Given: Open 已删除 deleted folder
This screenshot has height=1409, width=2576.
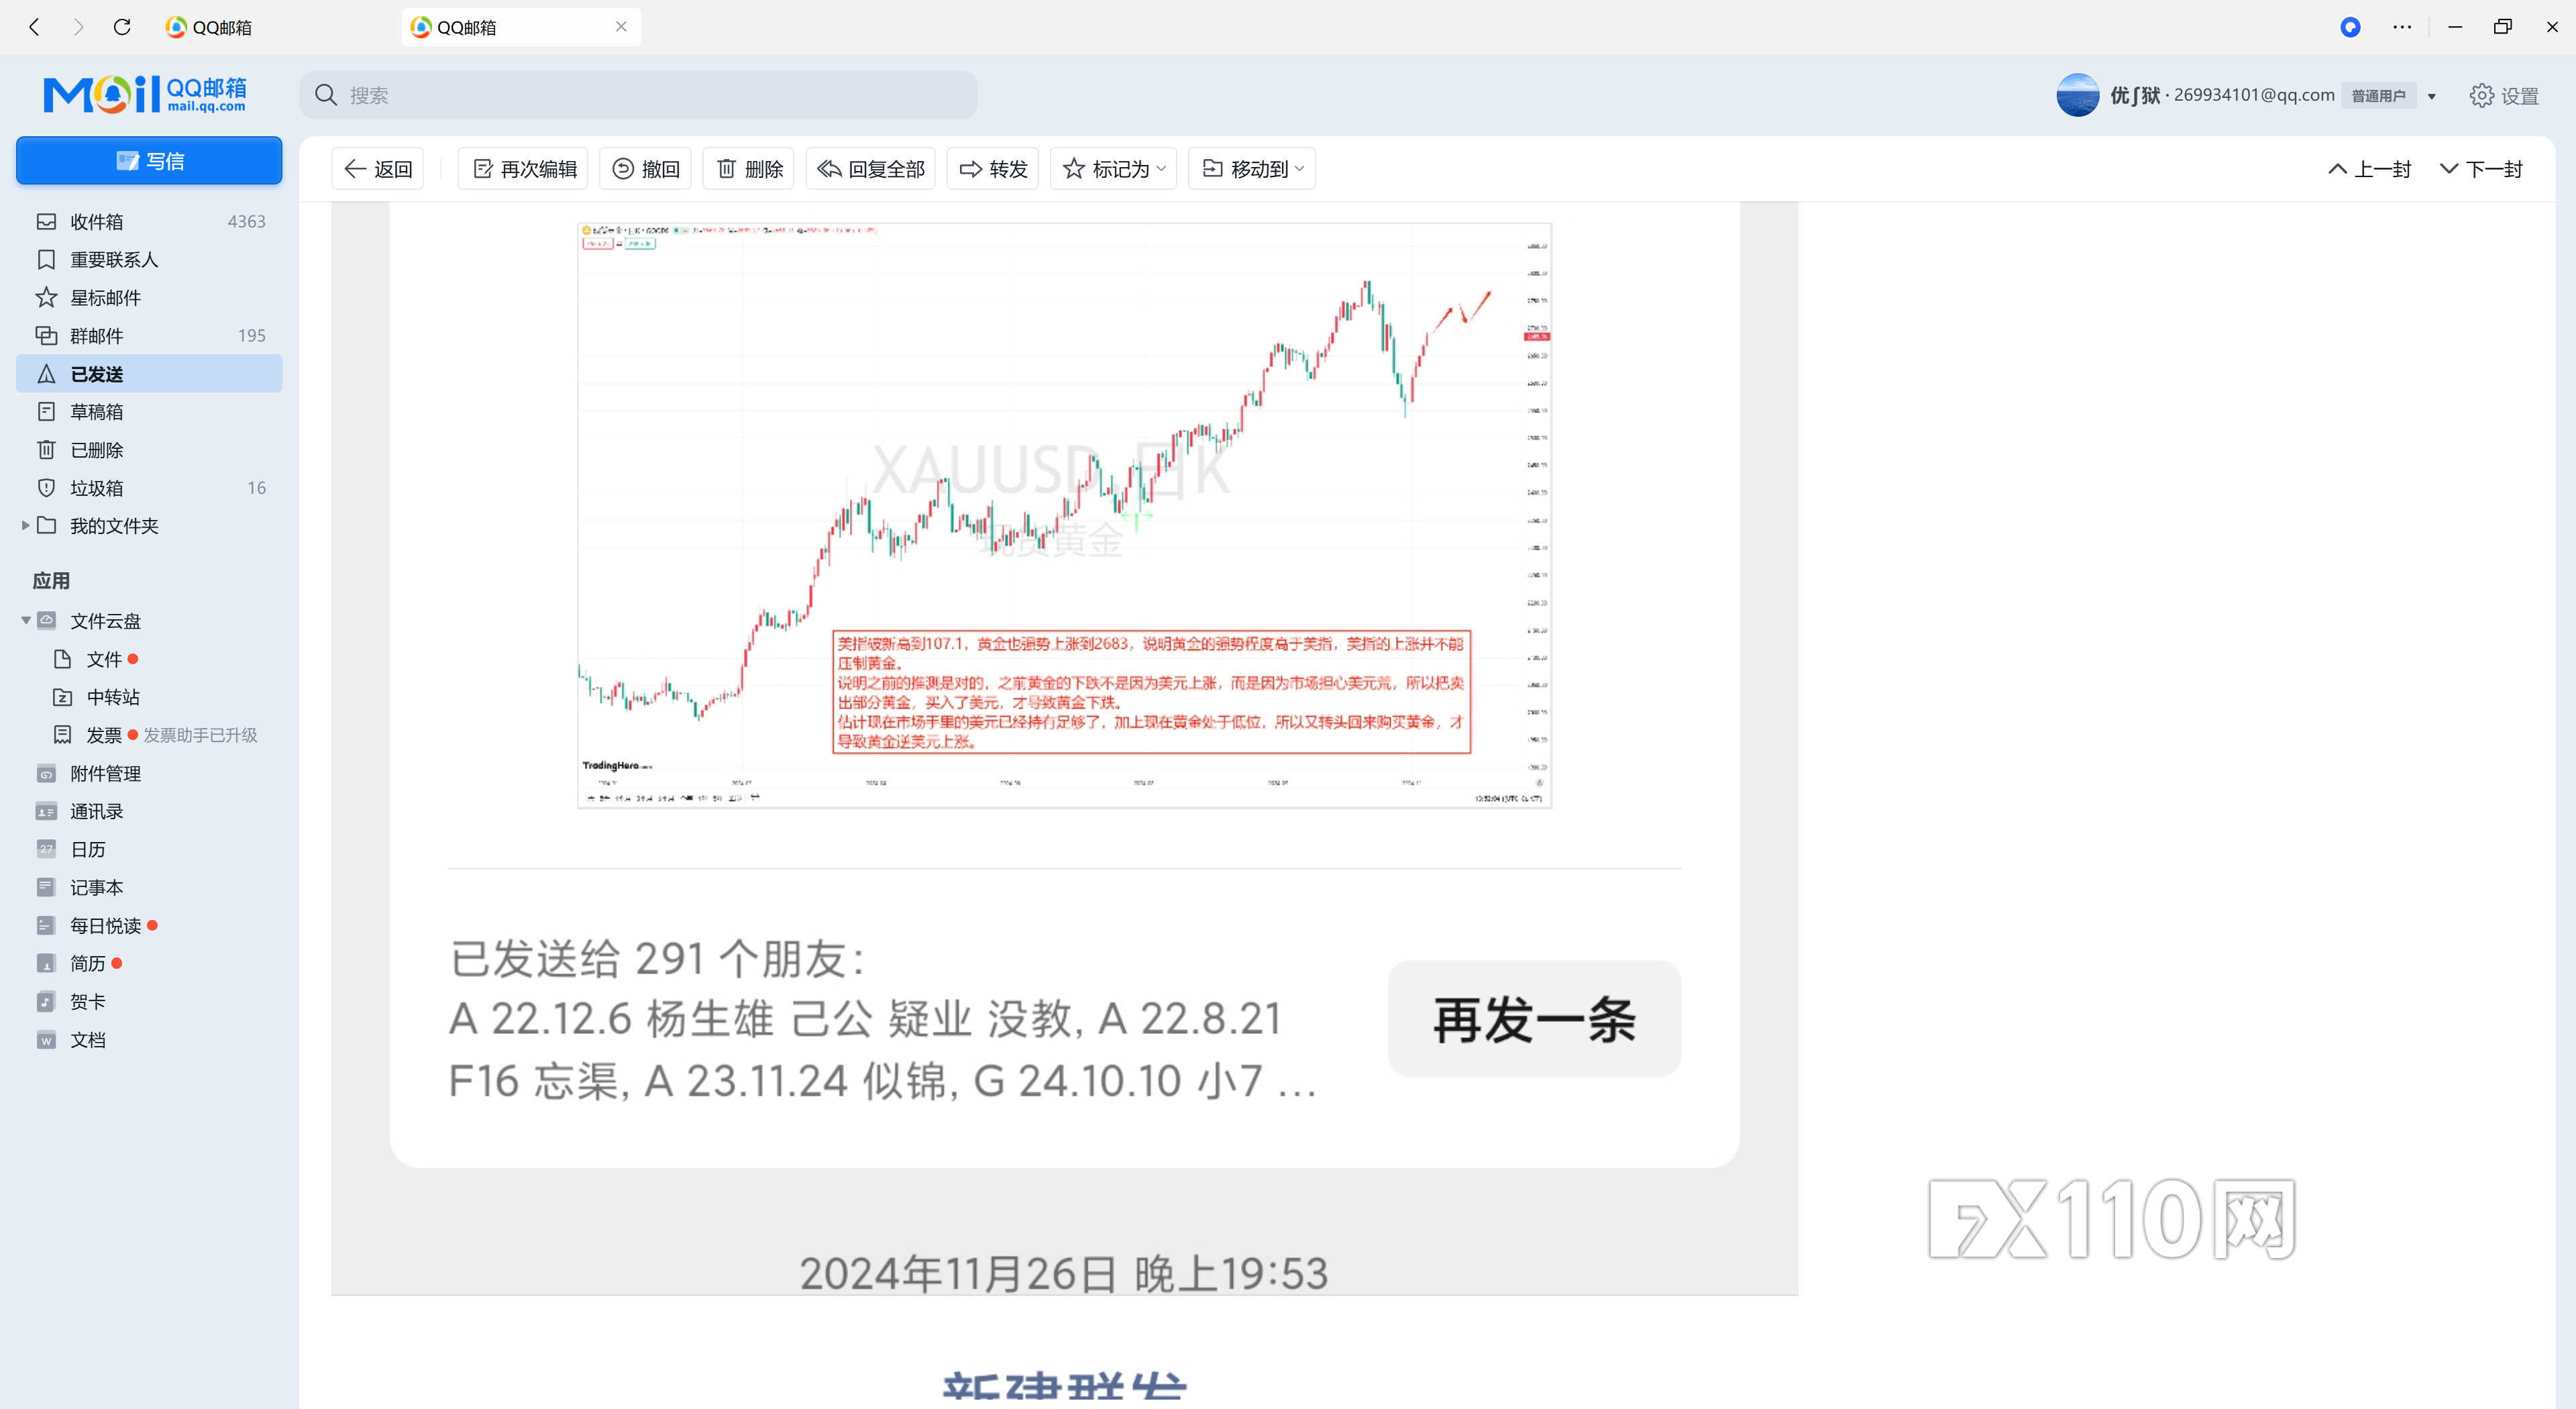Looking at the screenshot, I should coord(149,449).
